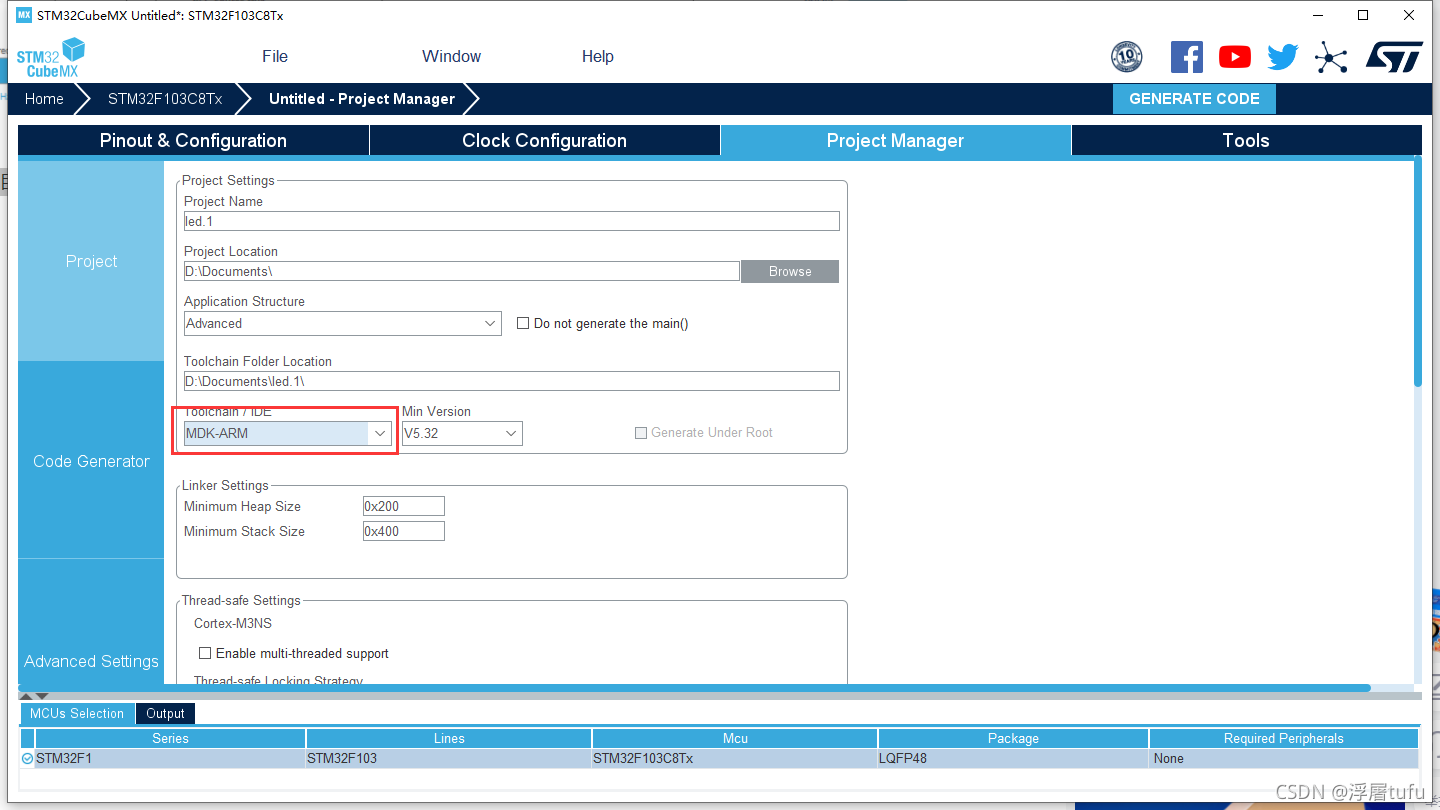This screenshot has width=1440, height=810.
Task: Select the STM32F103C8Tx Mcu cell
Action: (x=735, y=758)
